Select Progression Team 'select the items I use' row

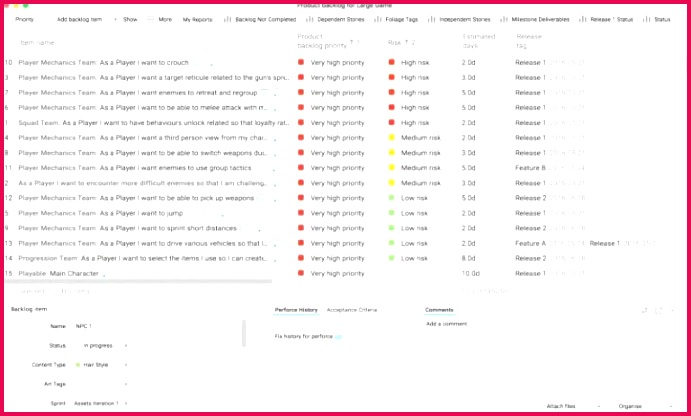[x=143, y=258]
